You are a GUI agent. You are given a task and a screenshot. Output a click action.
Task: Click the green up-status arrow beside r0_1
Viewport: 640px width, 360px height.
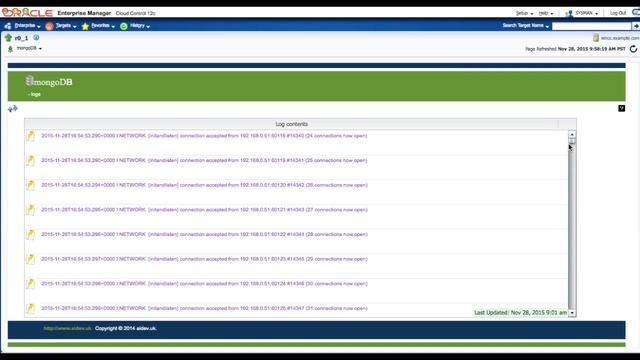click(x=8, y=38)
